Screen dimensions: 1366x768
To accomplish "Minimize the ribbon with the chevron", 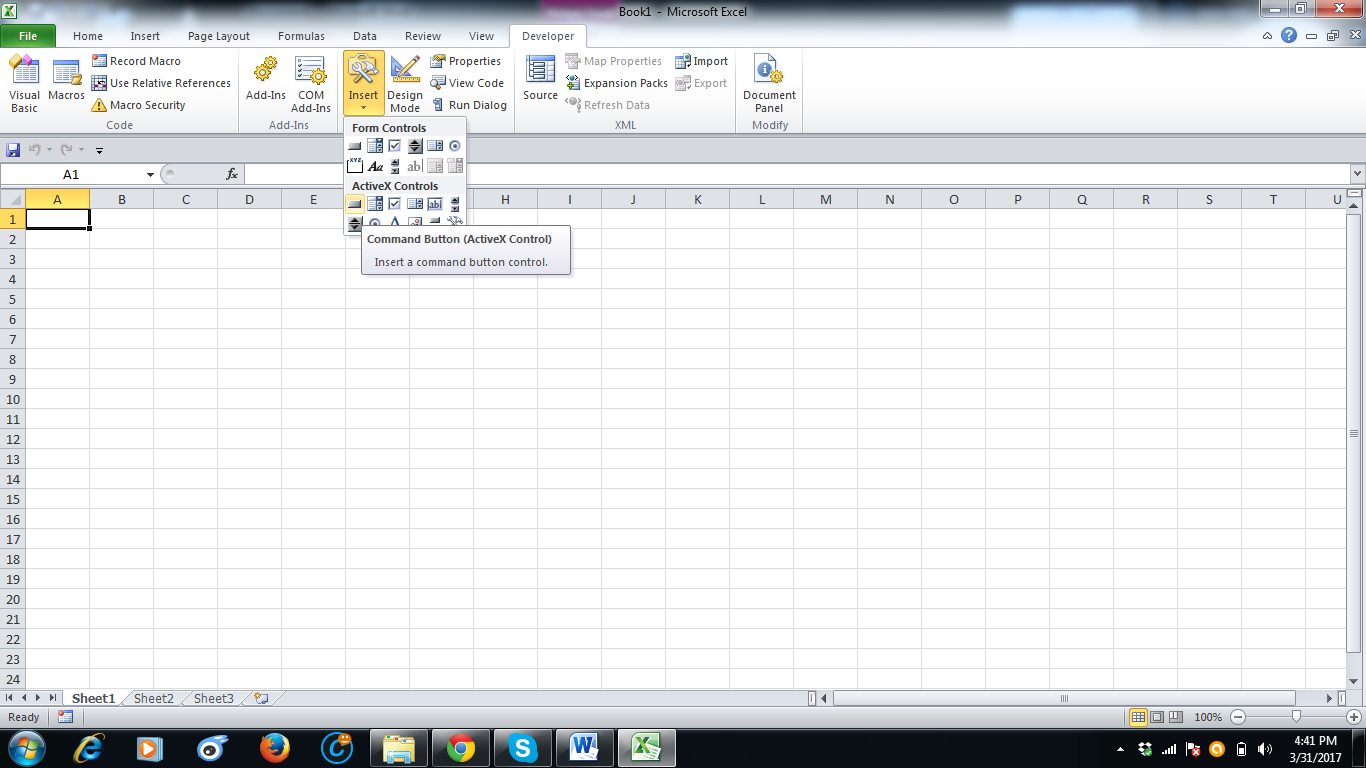I will coord(1268,36).
